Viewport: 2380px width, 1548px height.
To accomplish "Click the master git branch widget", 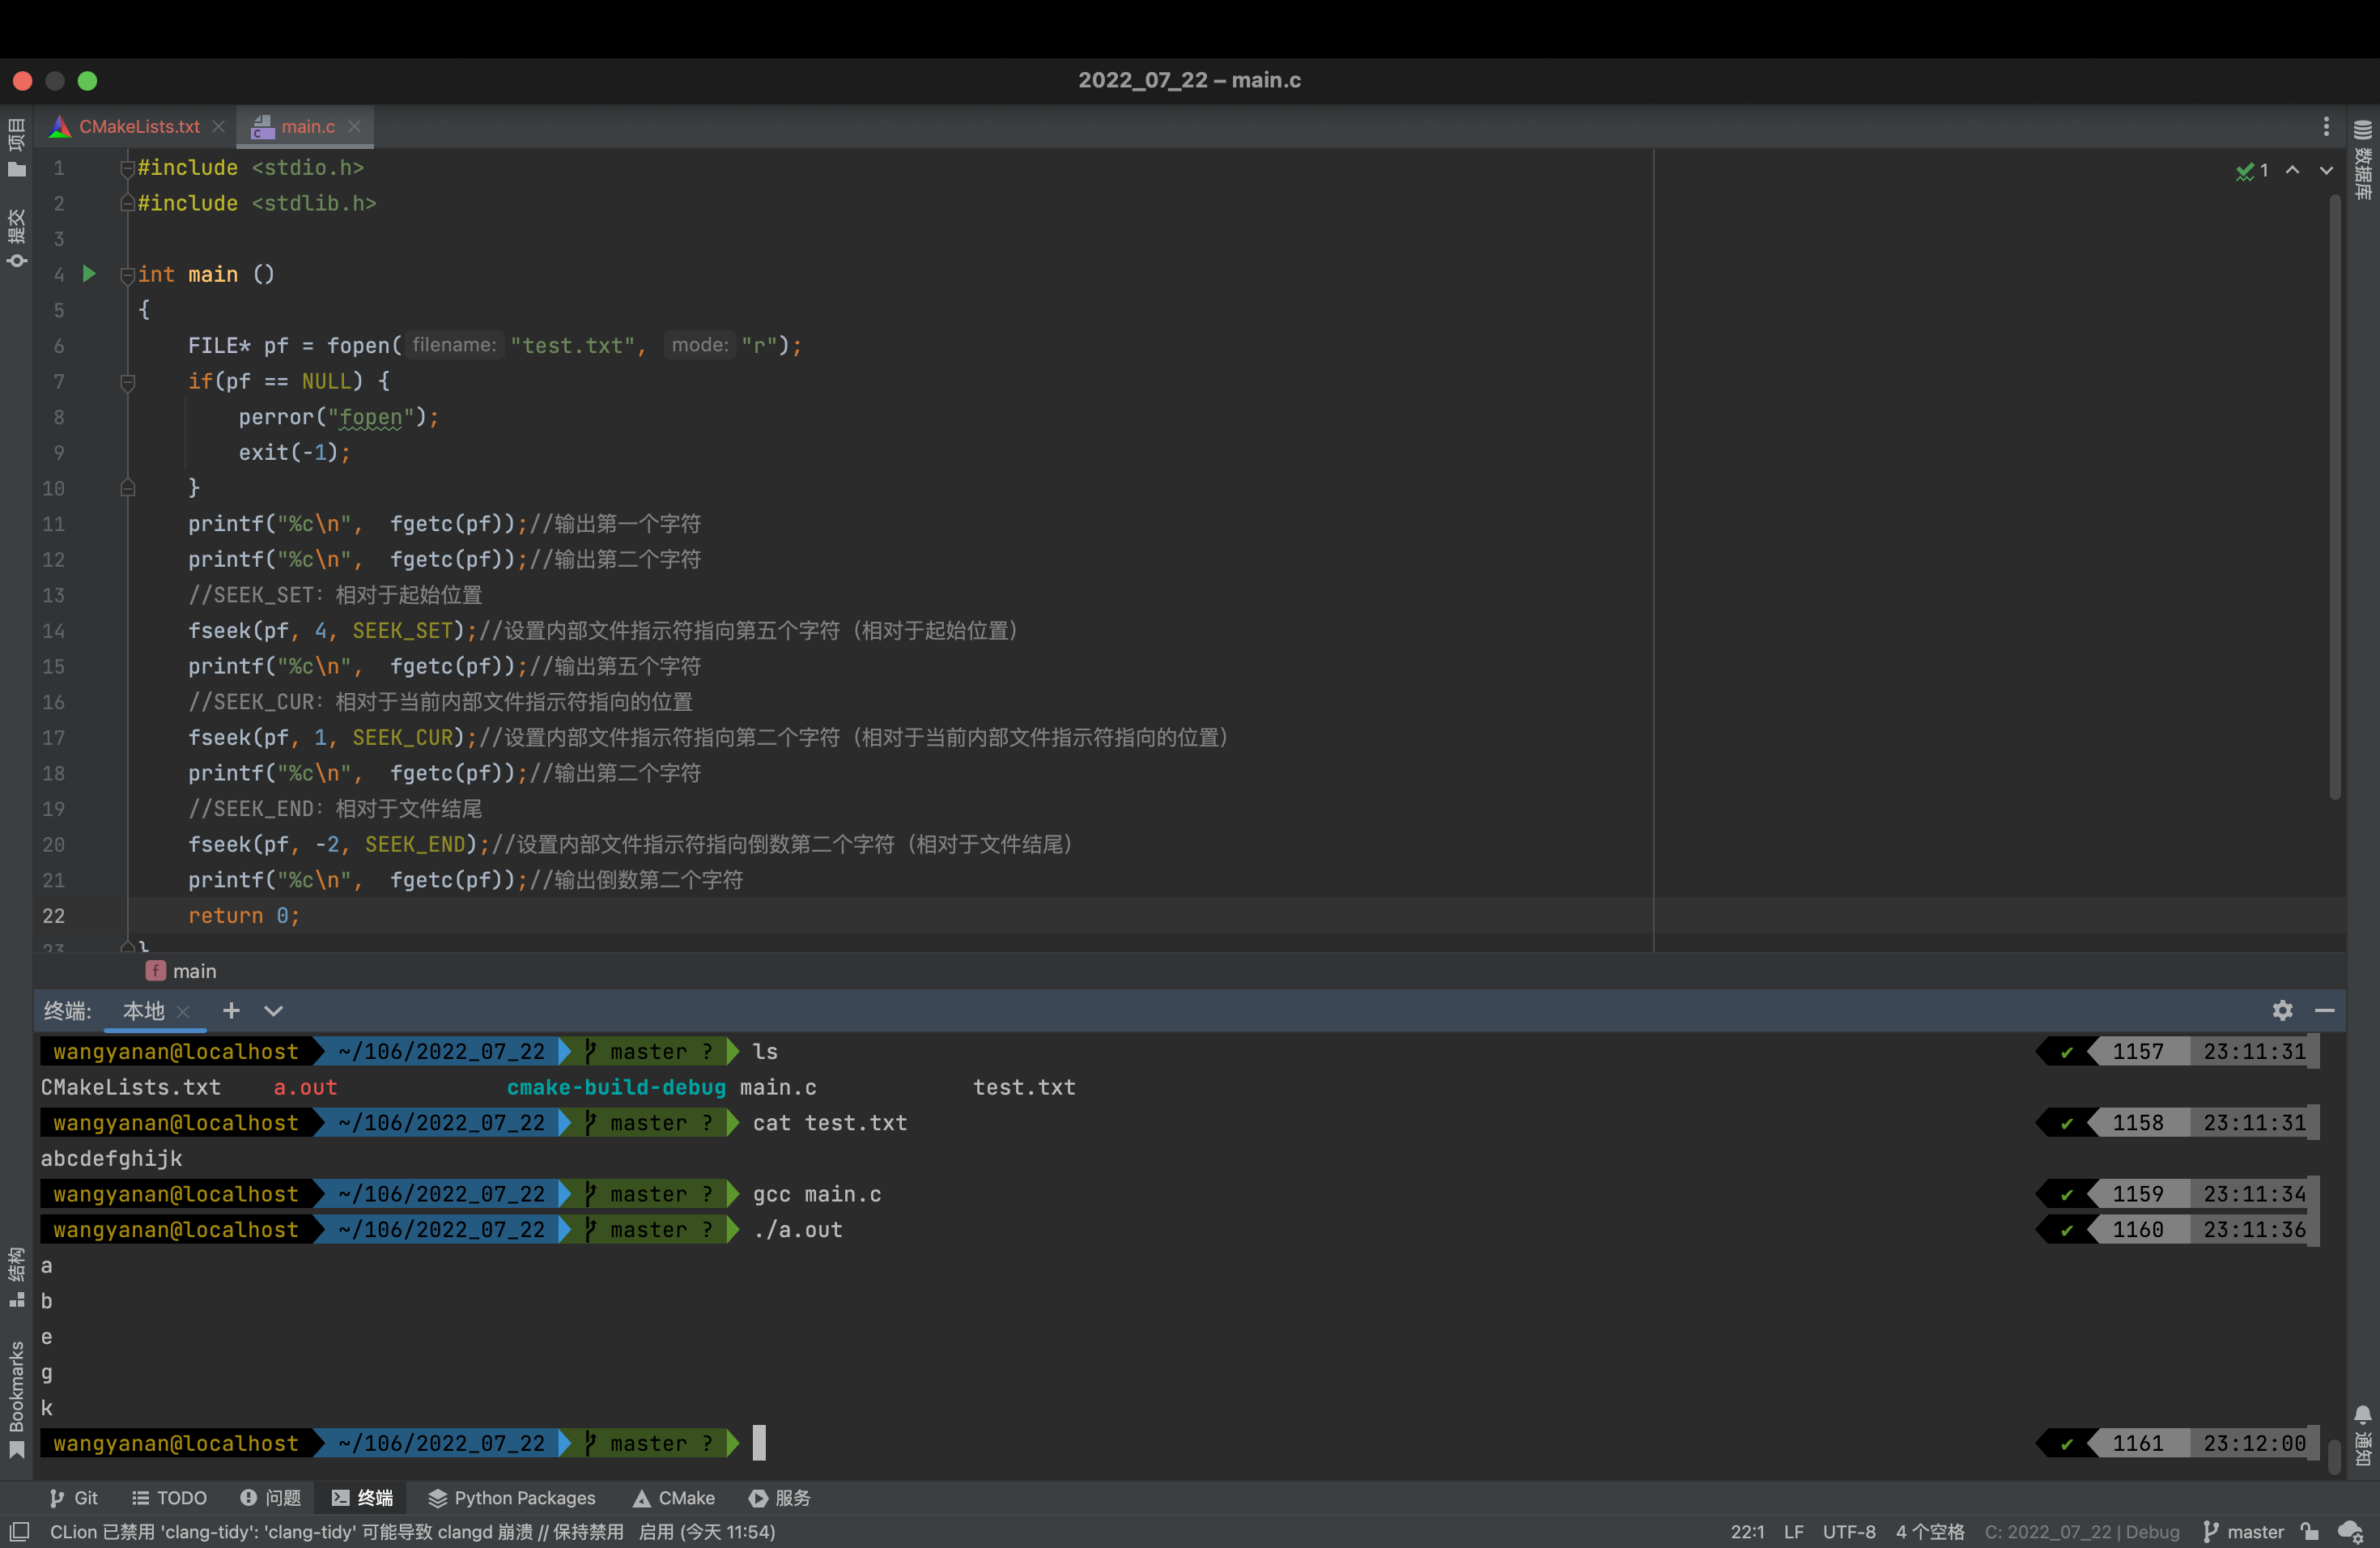I will coord(2244,1531).
